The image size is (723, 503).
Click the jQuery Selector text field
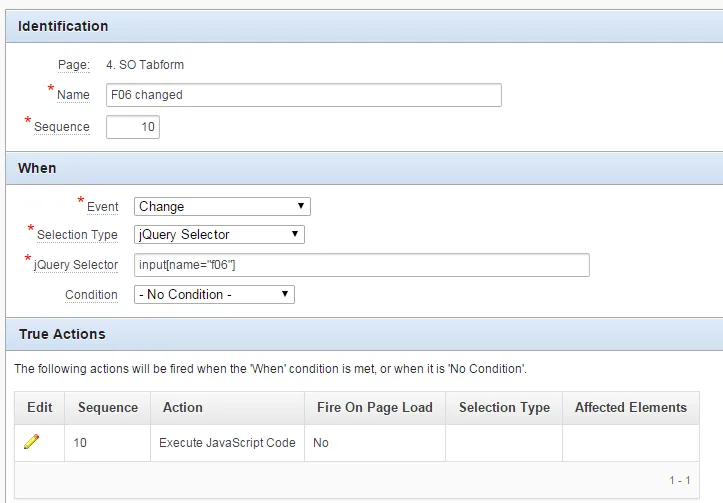click(361, 265)
